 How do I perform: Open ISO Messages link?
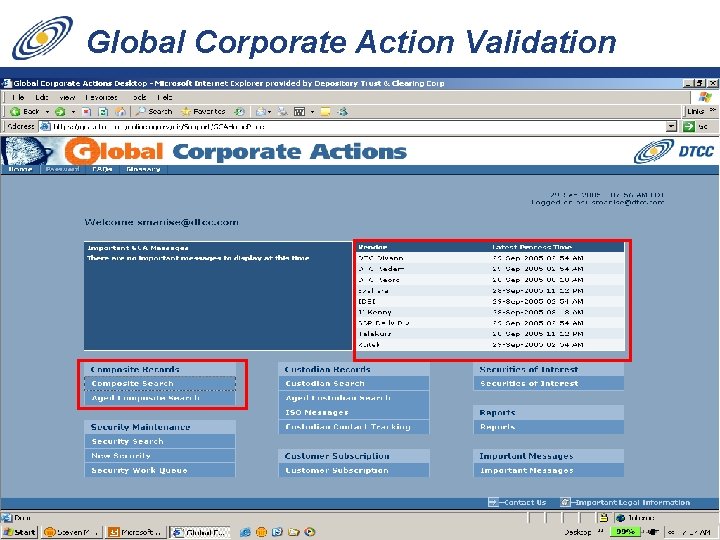click(354, 412)
